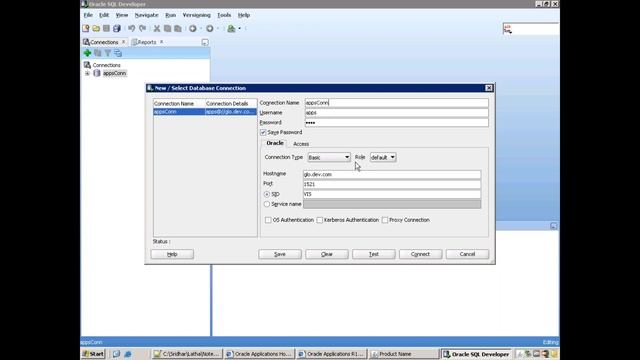This screenshot has height=360, width=640.
Task: Click the Undo toolbar icon
Action: (131, 29)
